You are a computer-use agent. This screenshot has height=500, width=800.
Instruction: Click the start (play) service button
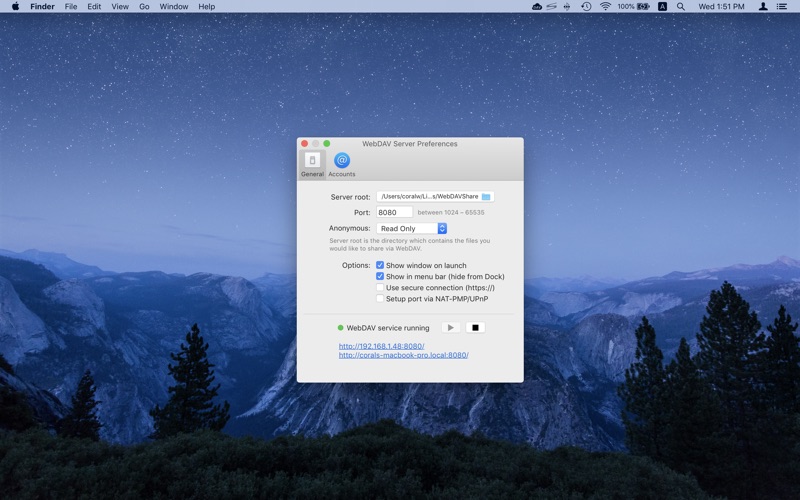(451, 328)
